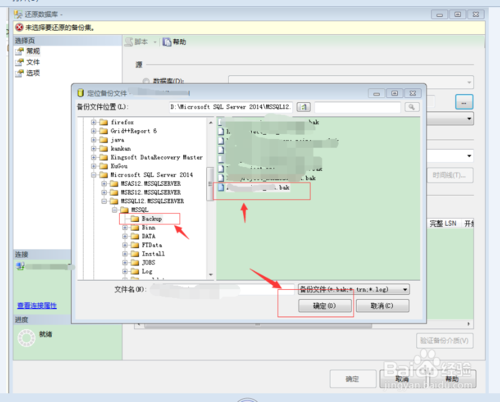Click the error icon in the warning banner
This screenshot has height=402, width=500.
pos(19,27)
